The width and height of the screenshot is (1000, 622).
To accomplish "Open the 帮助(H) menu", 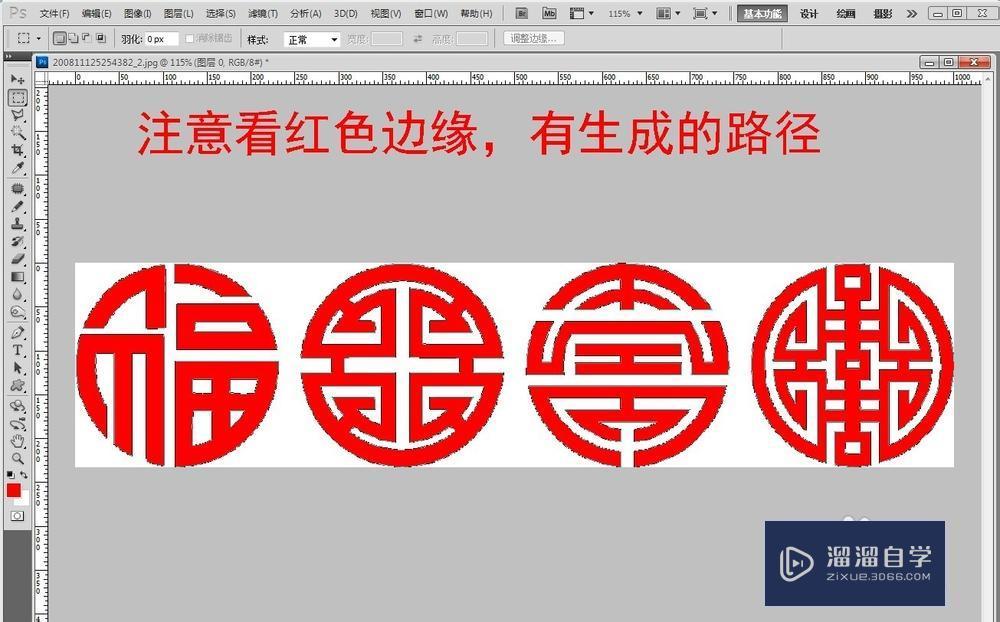I will pos(476,13).
